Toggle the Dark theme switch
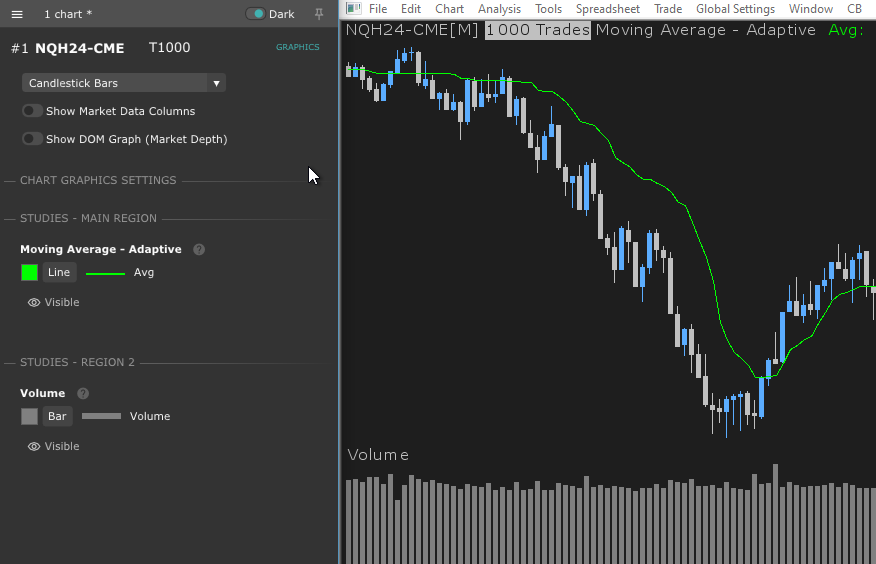Viewport: 876px width, 564px height. point(256,14)
